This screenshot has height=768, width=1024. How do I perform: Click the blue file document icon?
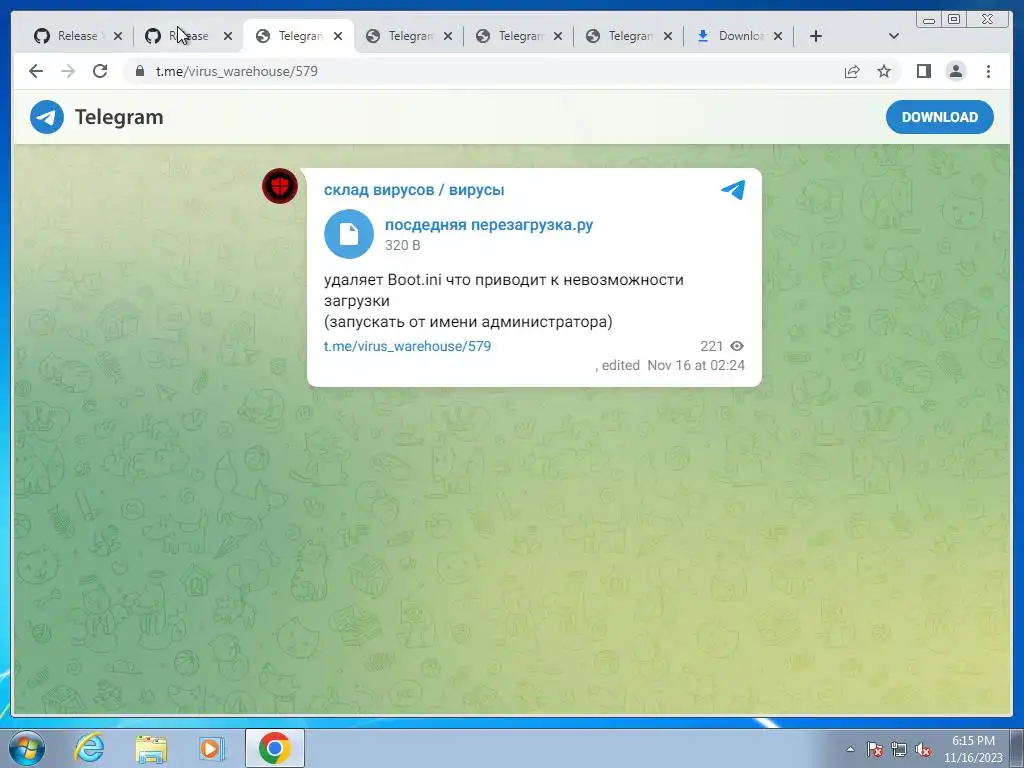[x=349, y=234]
